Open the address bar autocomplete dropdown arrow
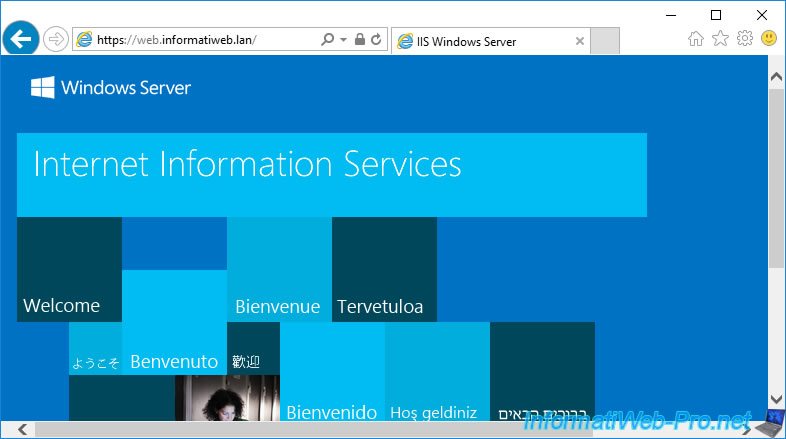This screenshot has width=786, height=439. tap(343, 39)
